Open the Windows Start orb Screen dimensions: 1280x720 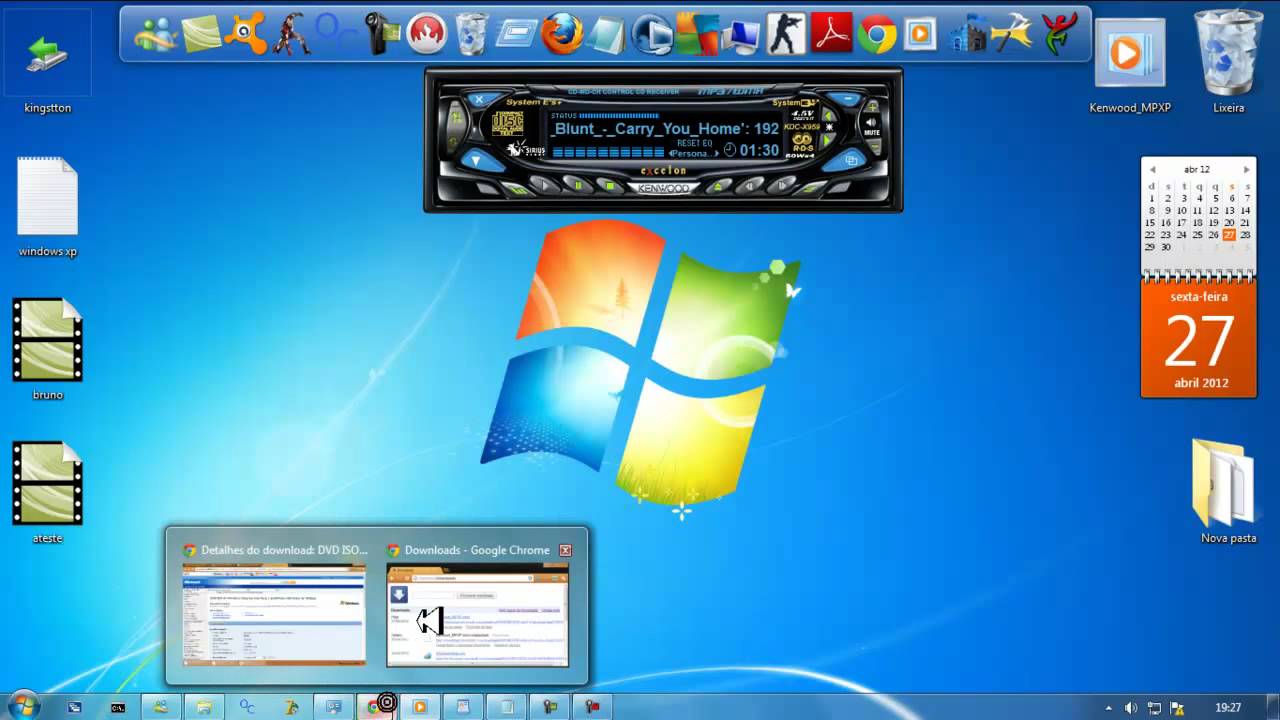pos(22,706)
